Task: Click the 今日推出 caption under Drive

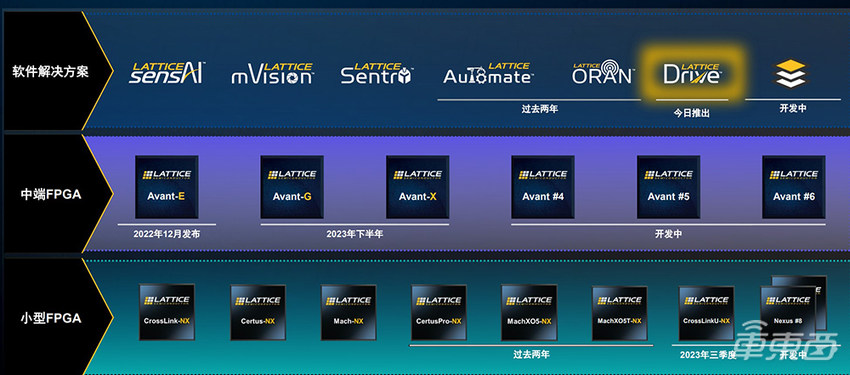Action: 692,113
